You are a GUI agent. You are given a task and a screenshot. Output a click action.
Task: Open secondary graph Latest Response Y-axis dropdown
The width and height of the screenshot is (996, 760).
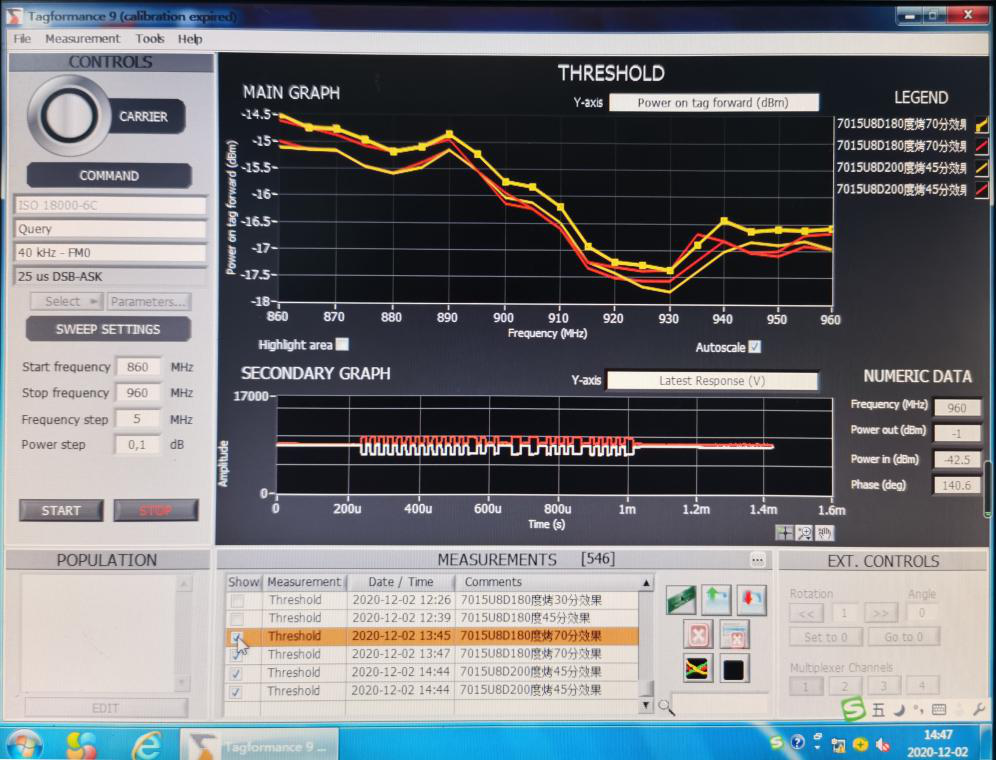tap(712, 381)
